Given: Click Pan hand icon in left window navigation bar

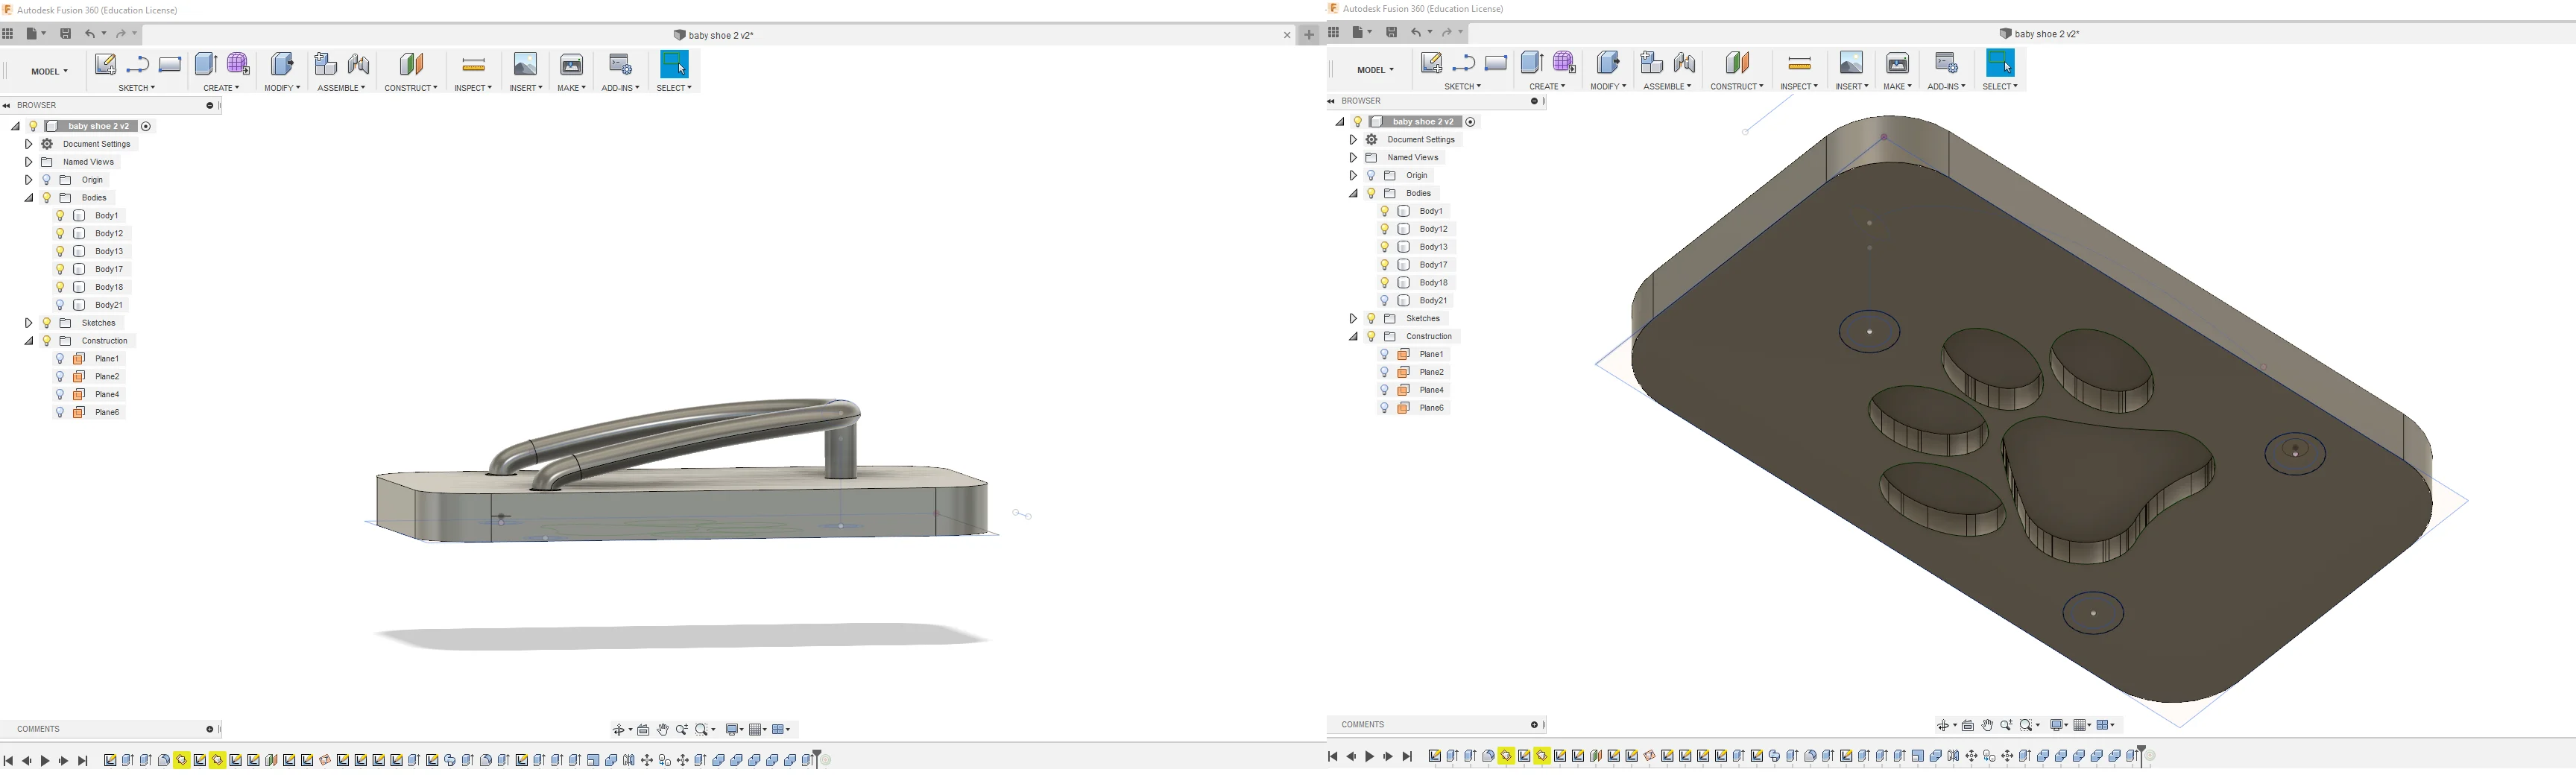Looking at the screenshot, I should coord(662,730).
